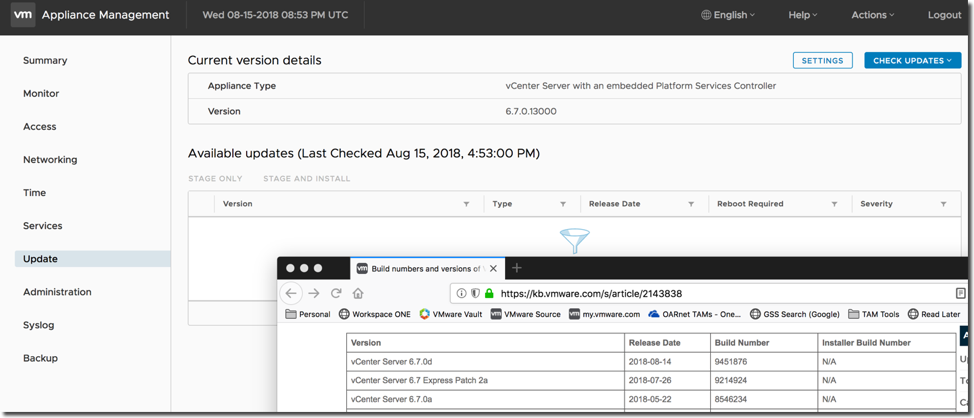Go to the Summary page
This screenshot has height=418, width=974.
45,60
